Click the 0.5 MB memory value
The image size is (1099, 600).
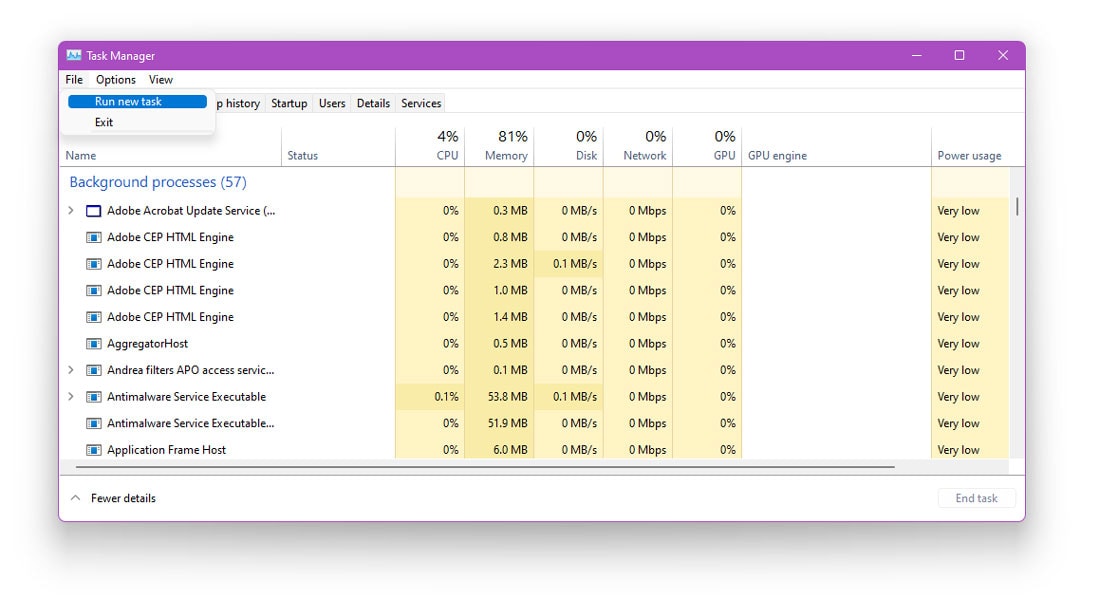click(x=510, y=343)
